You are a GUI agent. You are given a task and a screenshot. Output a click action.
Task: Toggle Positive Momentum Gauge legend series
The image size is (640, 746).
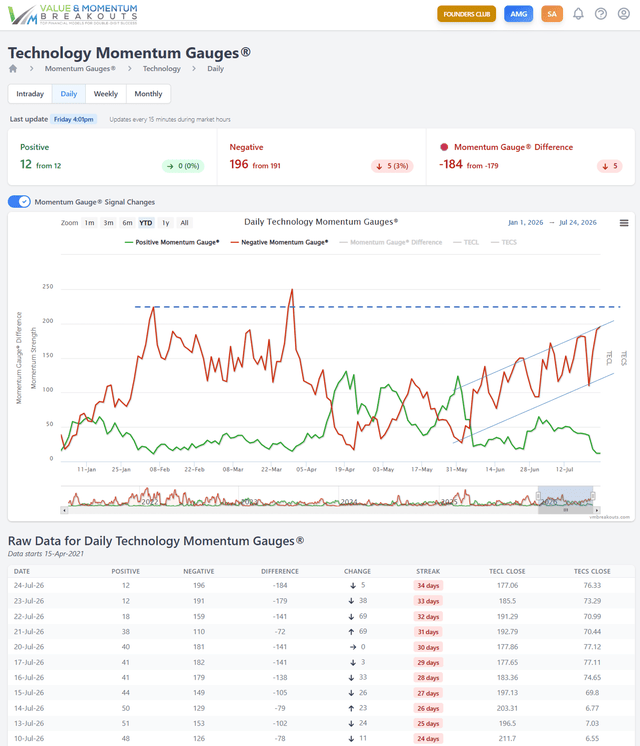[x=172, y=242]
